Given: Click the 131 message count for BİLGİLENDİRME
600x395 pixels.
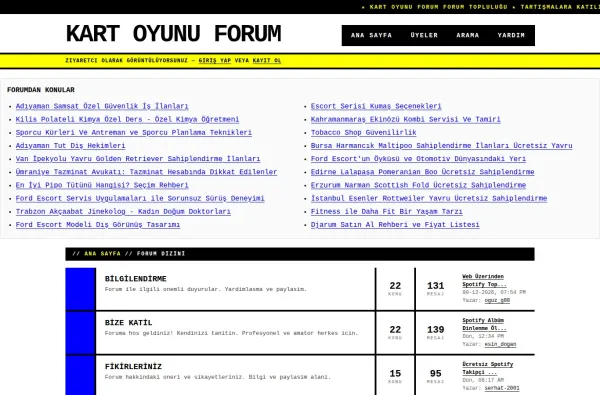Looking at the screenshot, I should tap(435, 286).
